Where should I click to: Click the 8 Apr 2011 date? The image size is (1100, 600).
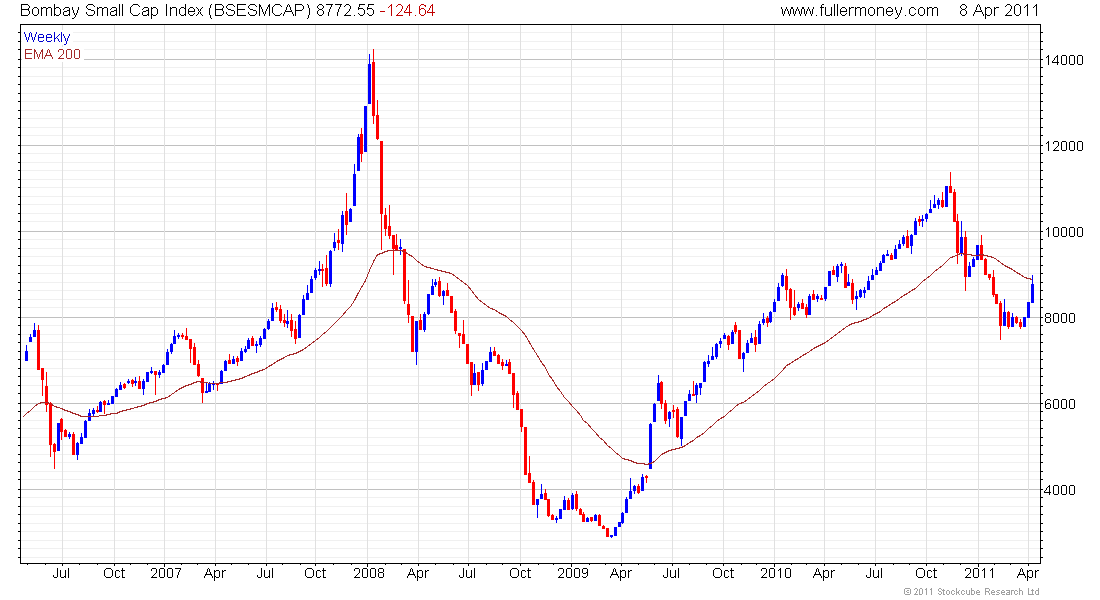point(998,11)
